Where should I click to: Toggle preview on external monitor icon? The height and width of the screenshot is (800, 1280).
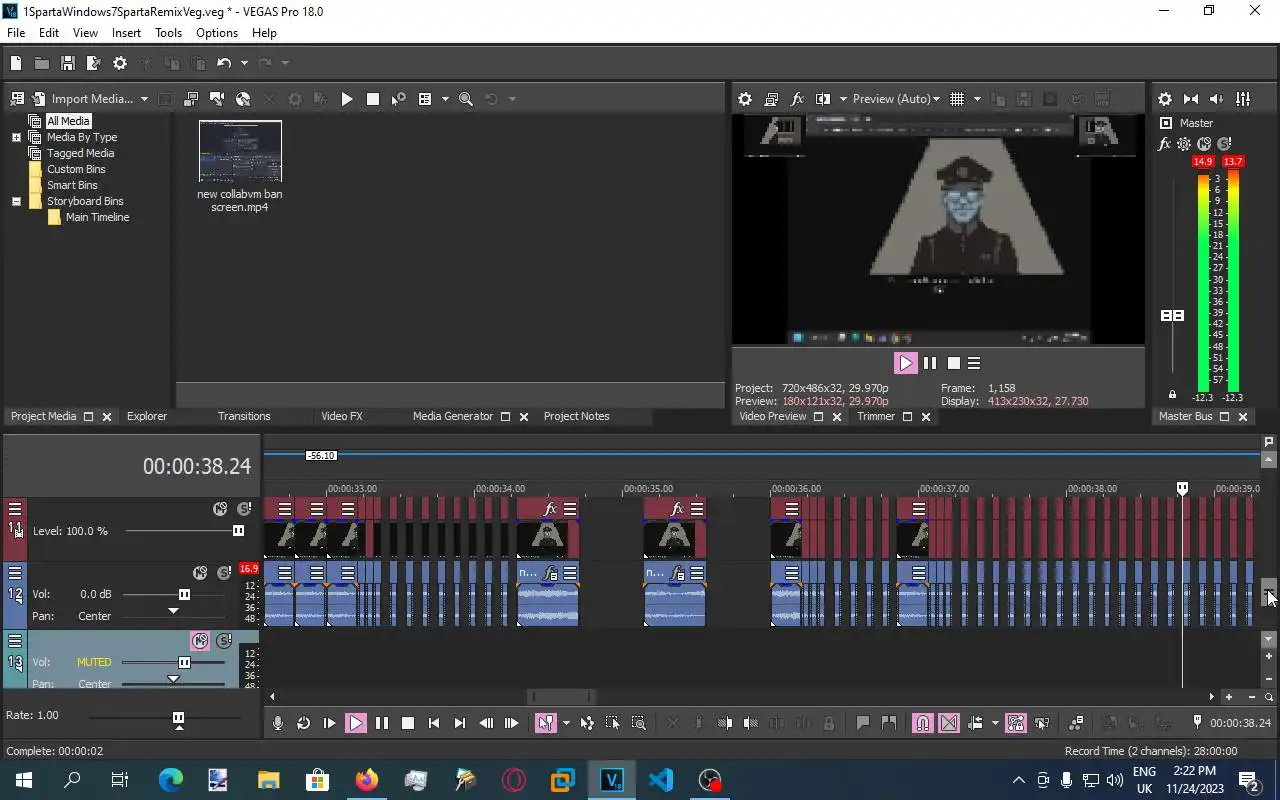(771, 99)
